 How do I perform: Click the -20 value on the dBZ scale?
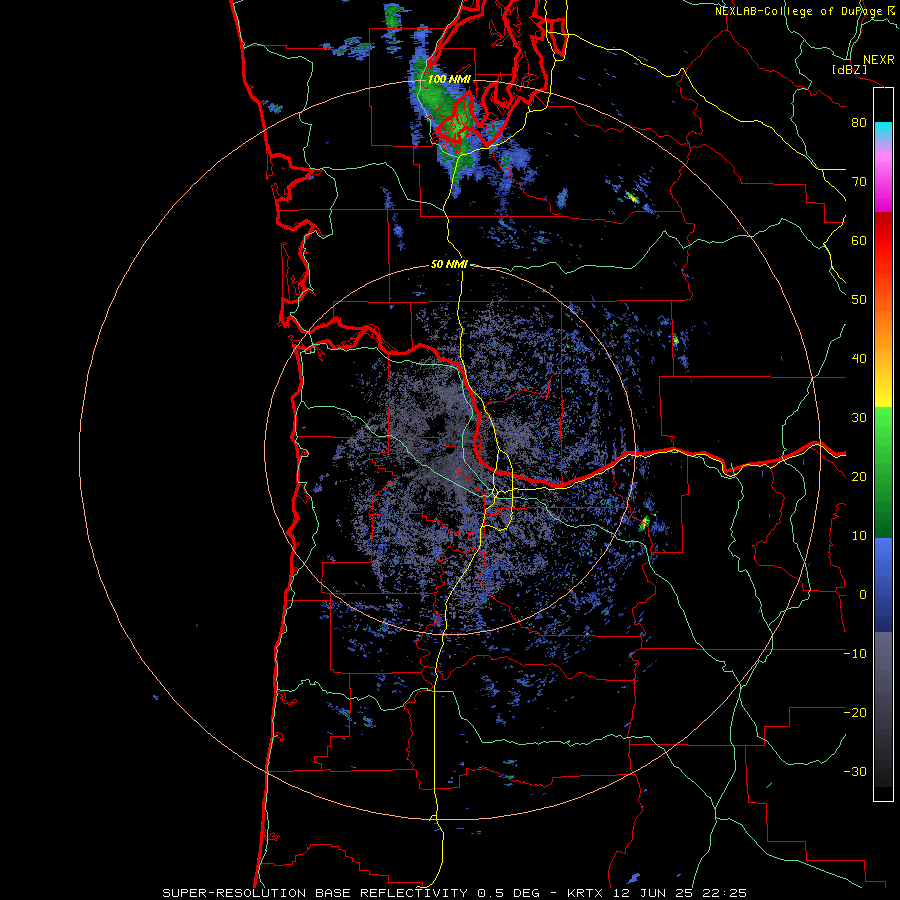tap(855, 713)
